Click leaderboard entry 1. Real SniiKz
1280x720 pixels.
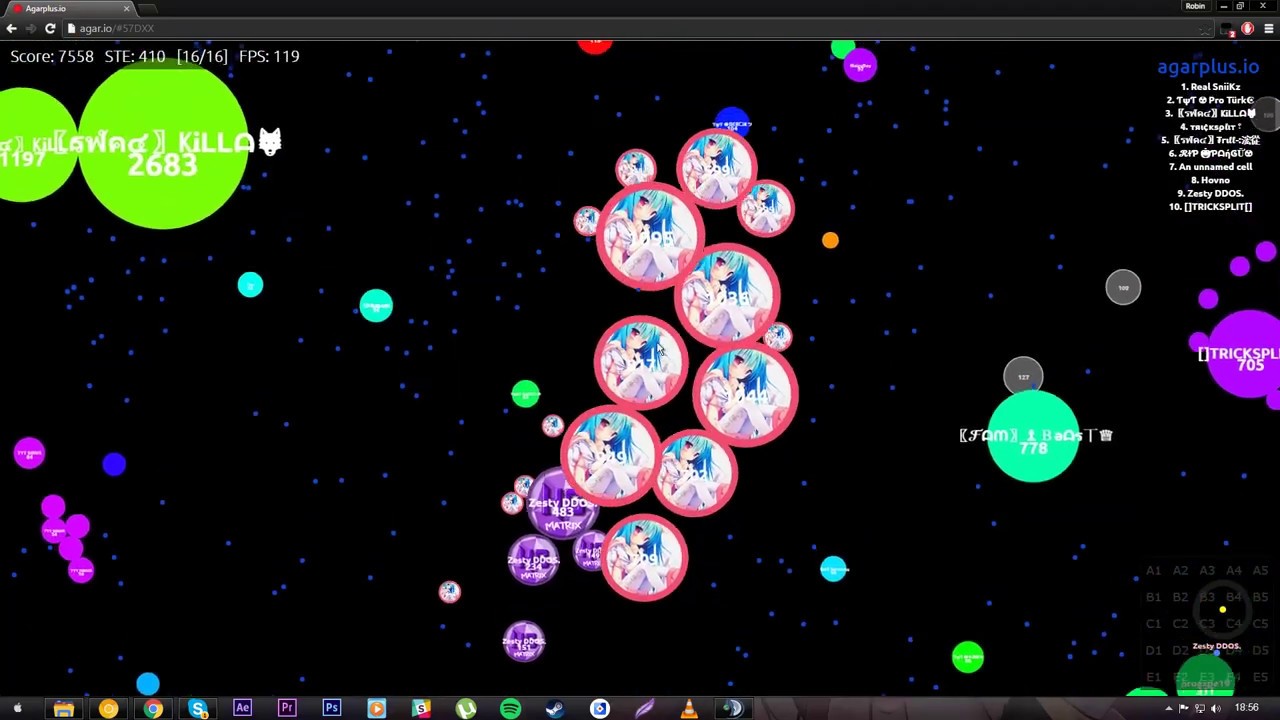[x=1210, y=87]
